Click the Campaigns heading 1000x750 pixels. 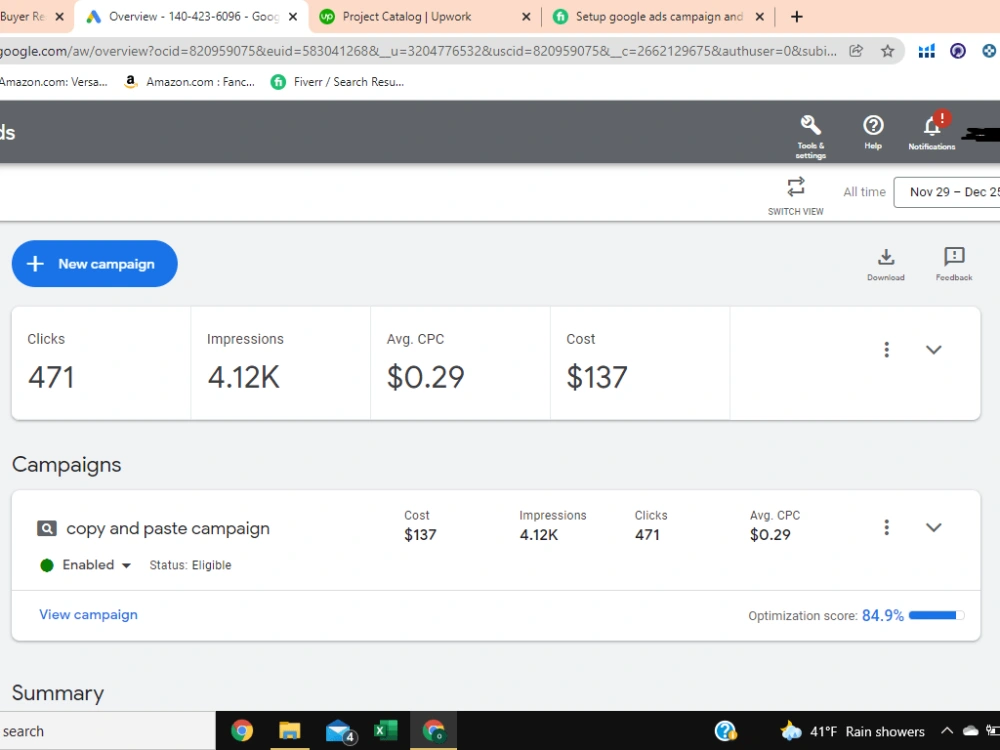coord(66,465)
